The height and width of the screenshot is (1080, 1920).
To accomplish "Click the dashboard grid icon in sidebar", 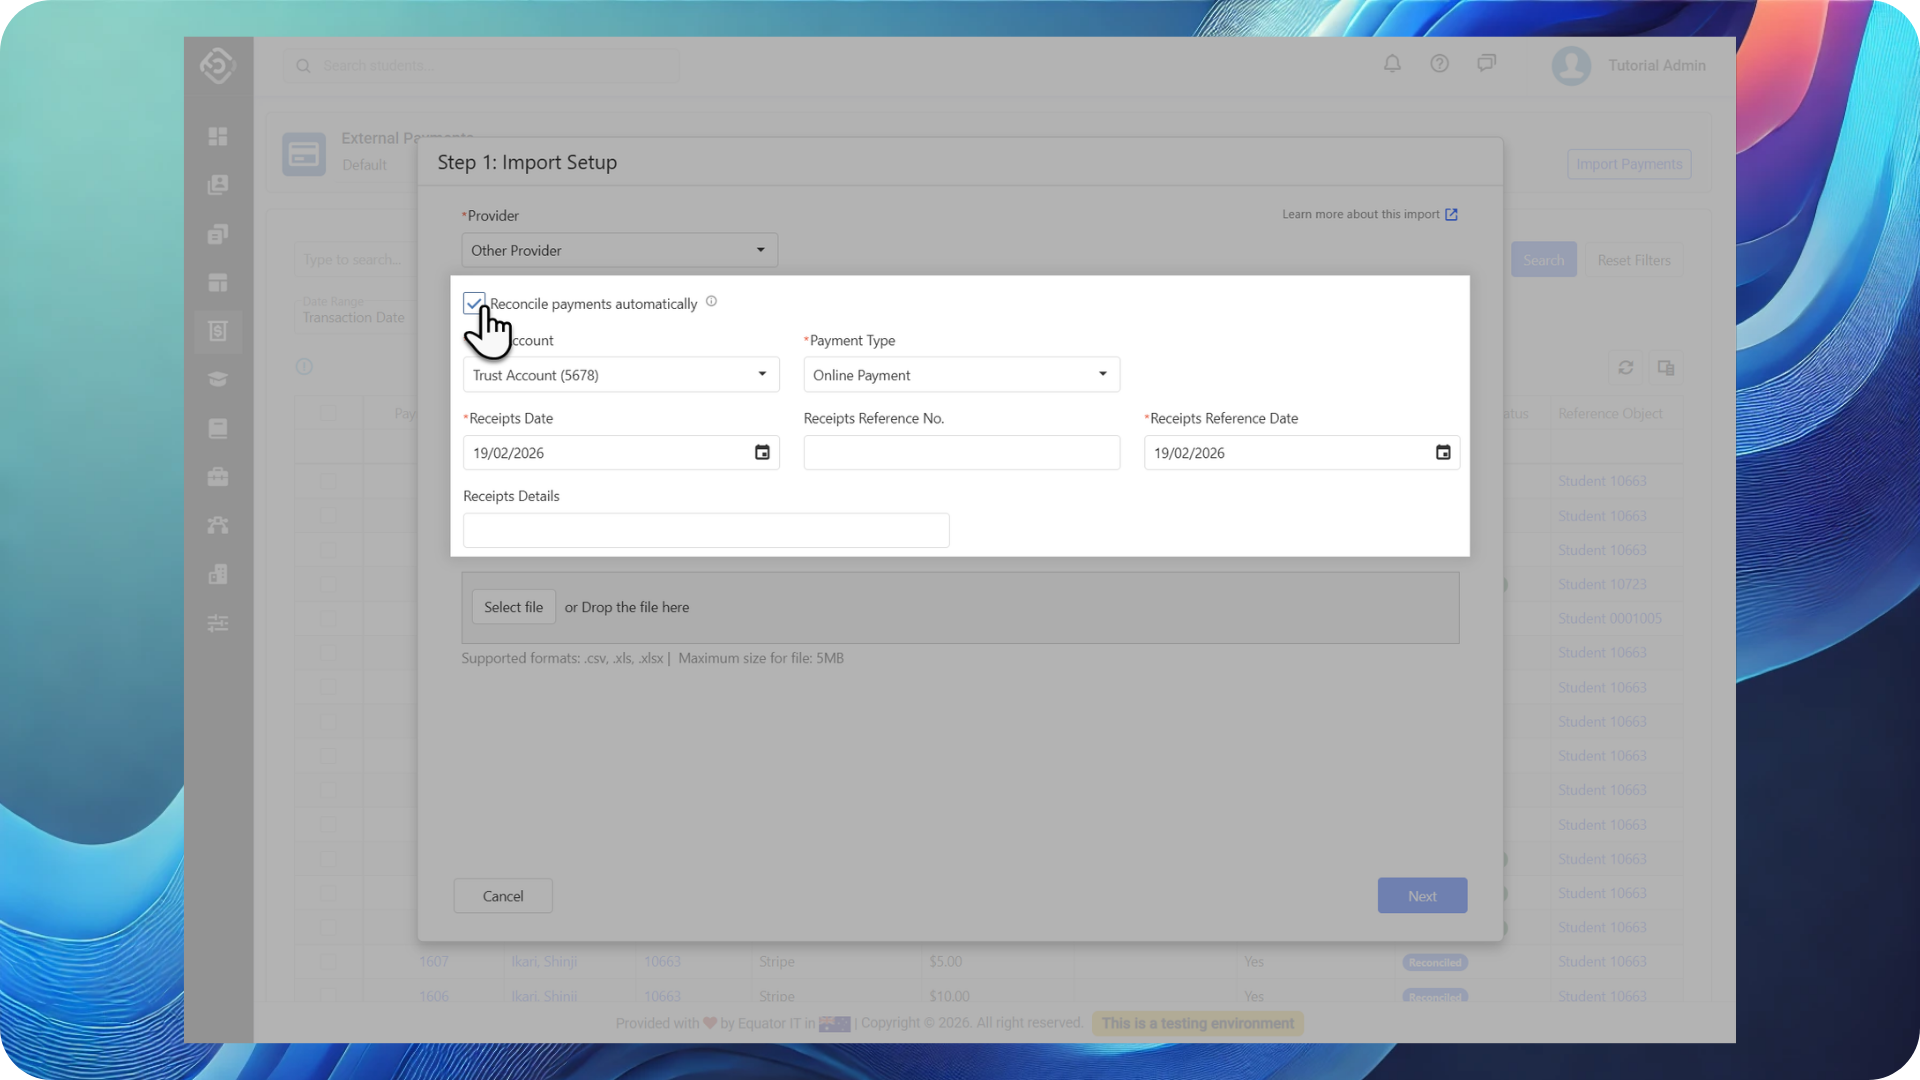I will click(x=218, y=136).
